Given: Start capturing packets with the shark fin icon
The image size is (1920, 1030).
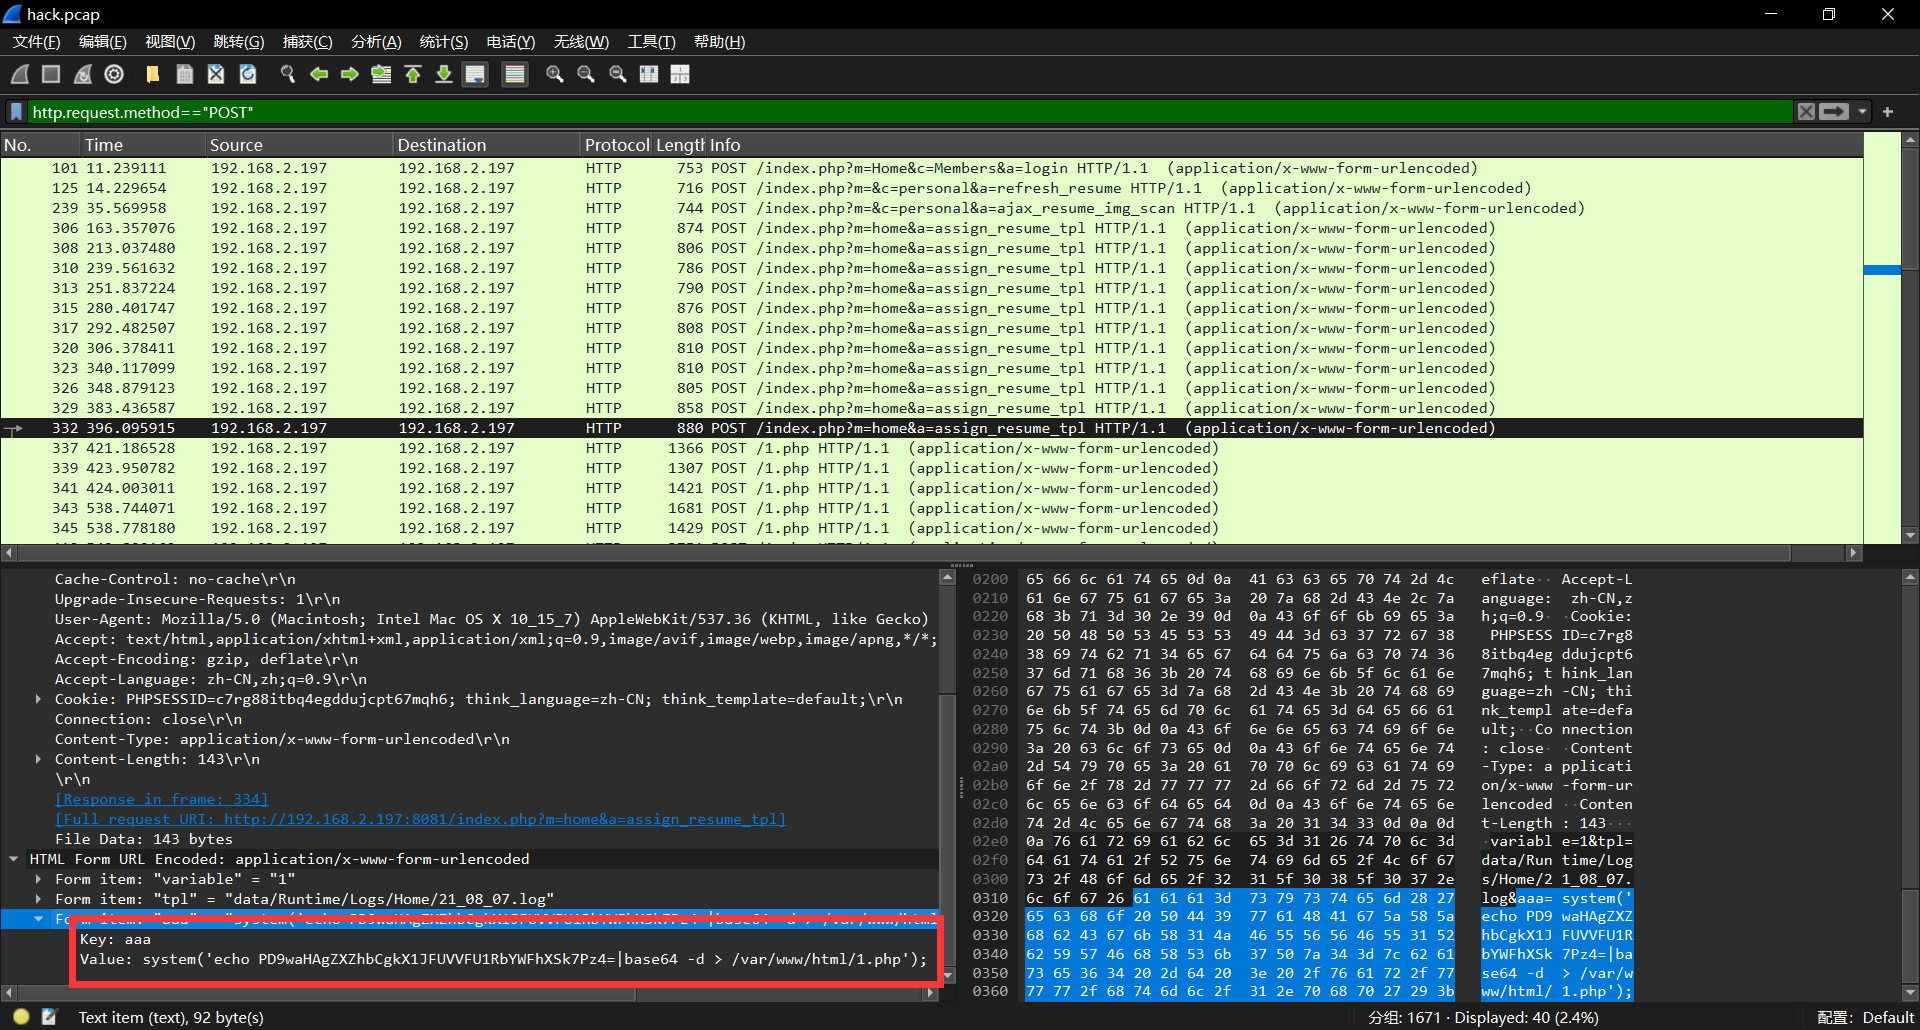Looking at the screenshot, I should click(x=20, y=74).
